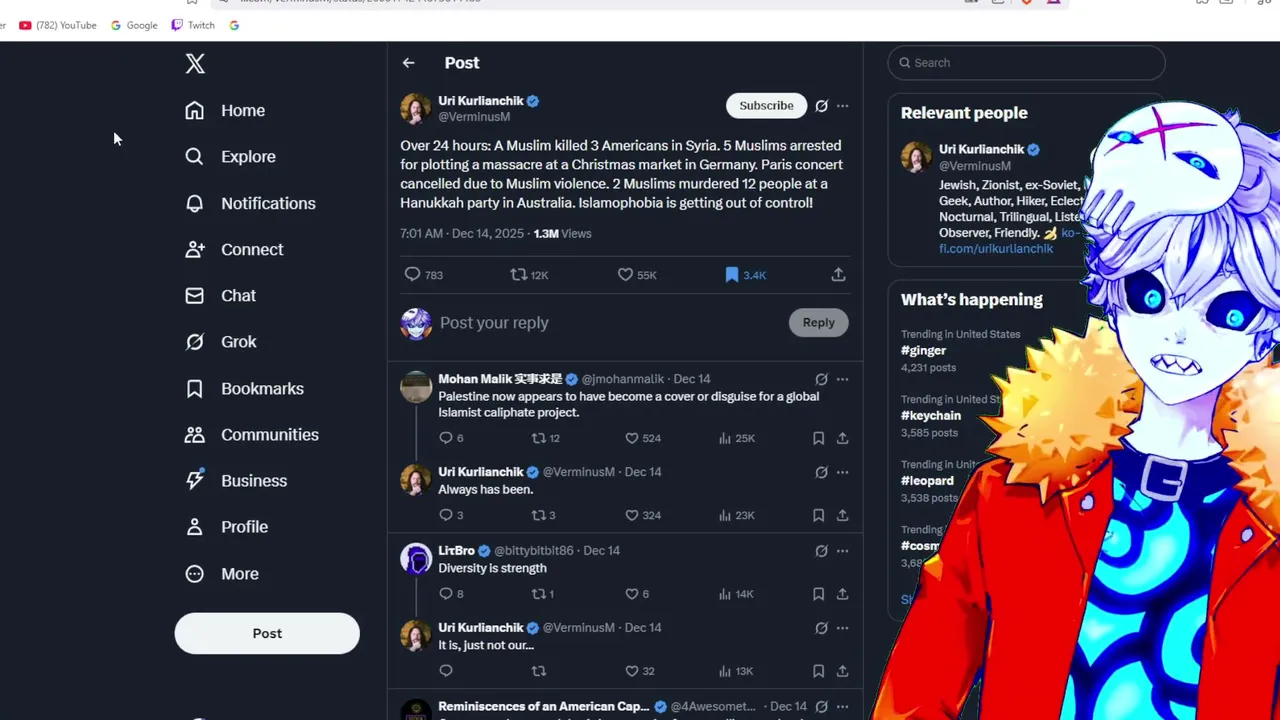Open Bookmarks in the sidebar
The height and width of the screenshot is (720, 1280).
pyautogui.click(x=244, y=388)
